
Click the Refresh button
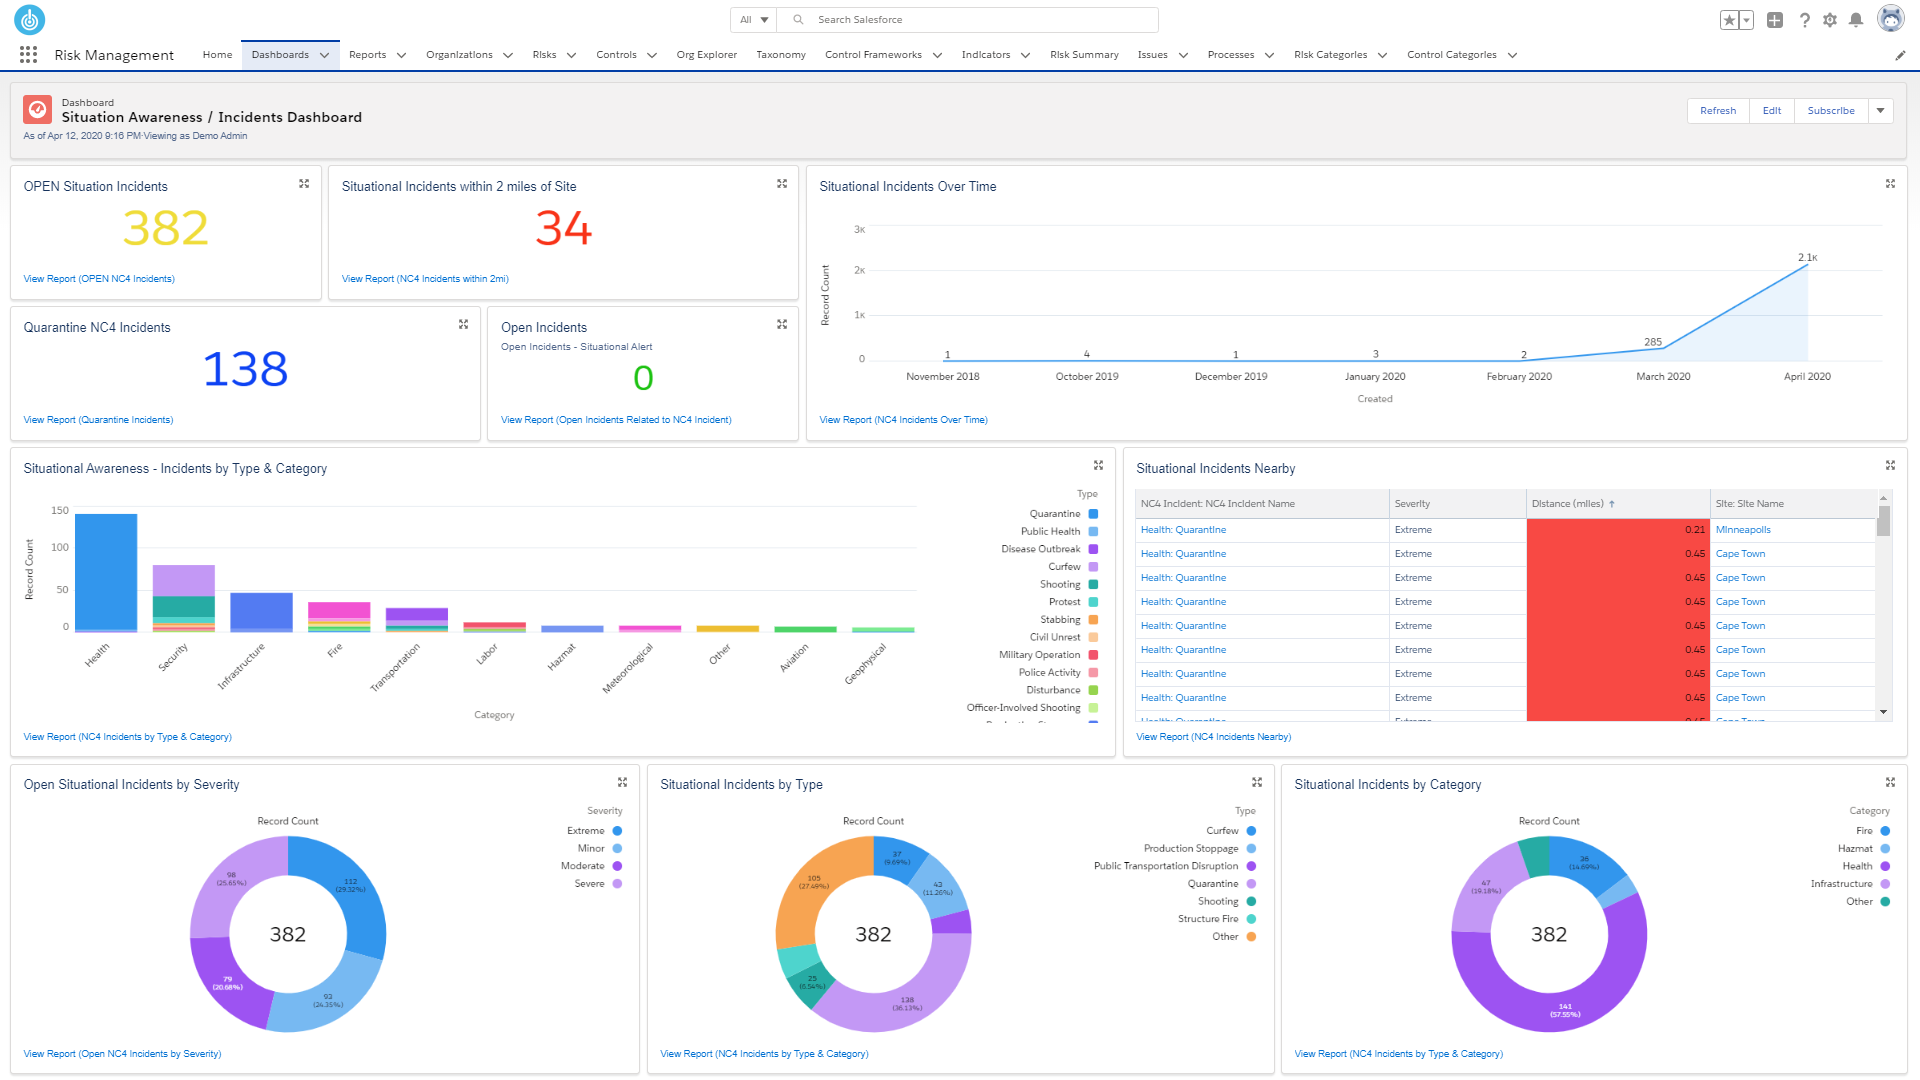tap(1718, 110)
